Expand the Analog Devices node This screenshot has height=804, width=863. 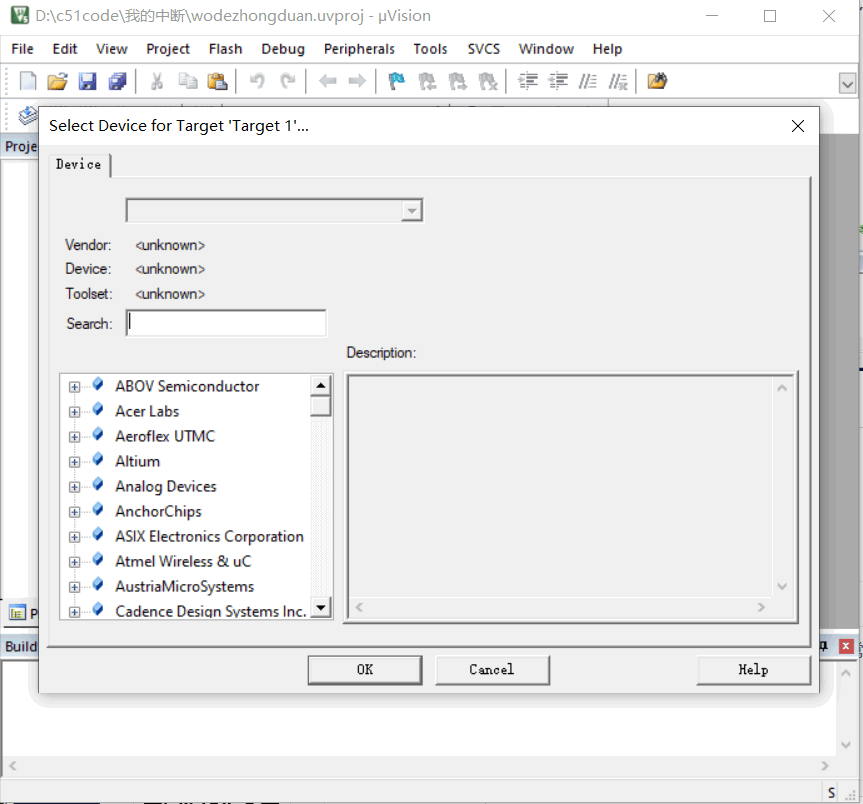click(x=74, y=487)
